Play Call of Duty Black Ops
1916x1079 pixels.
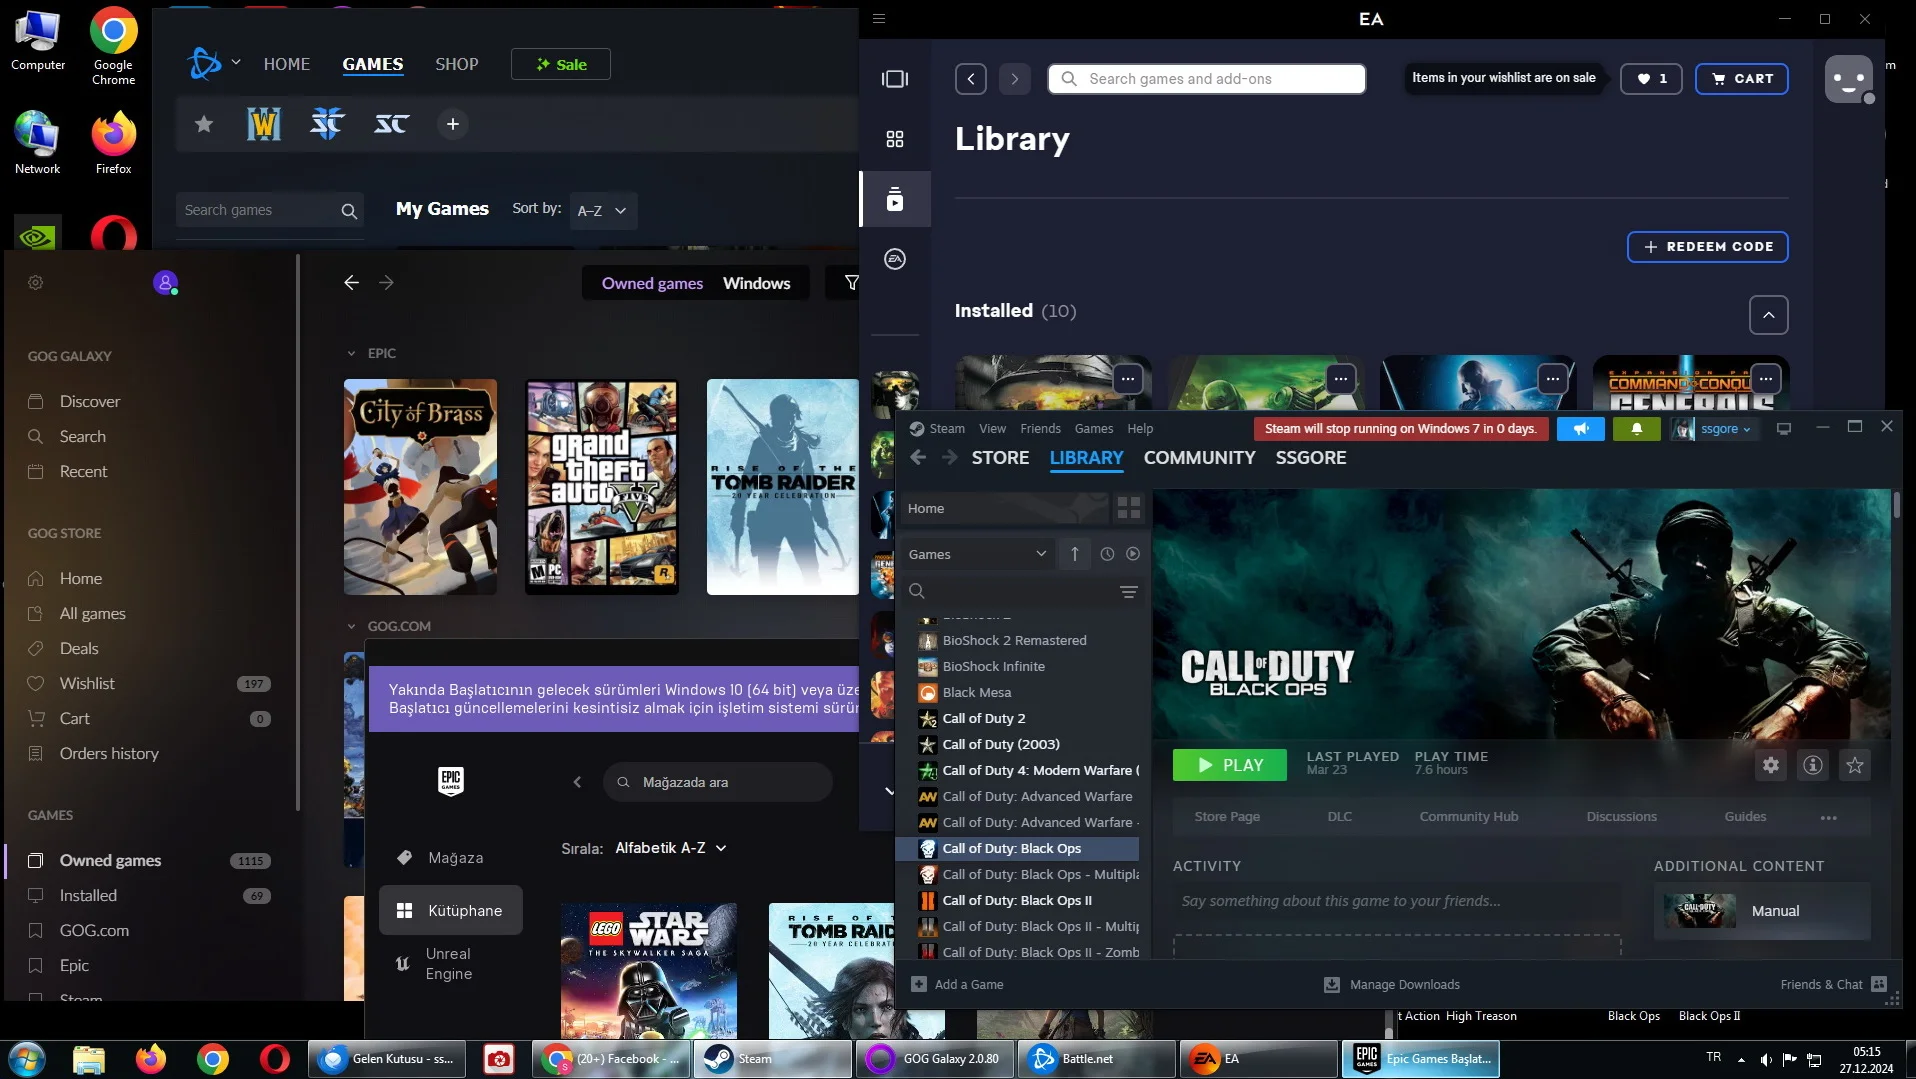click(x=1231, y=765)
